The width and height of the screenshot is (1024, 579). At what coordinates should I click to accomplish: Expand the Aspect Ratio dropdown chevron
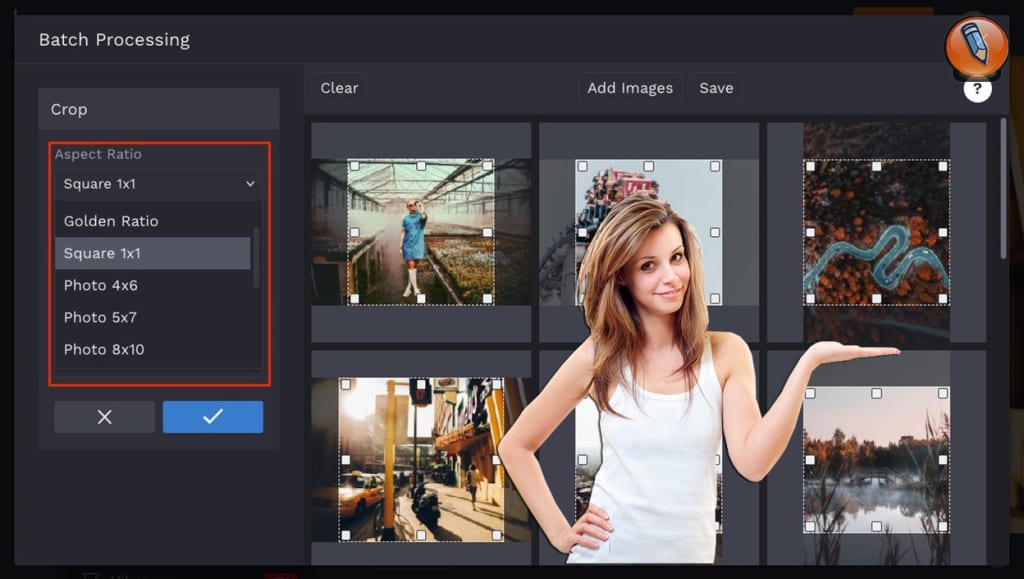coord(250,184)
